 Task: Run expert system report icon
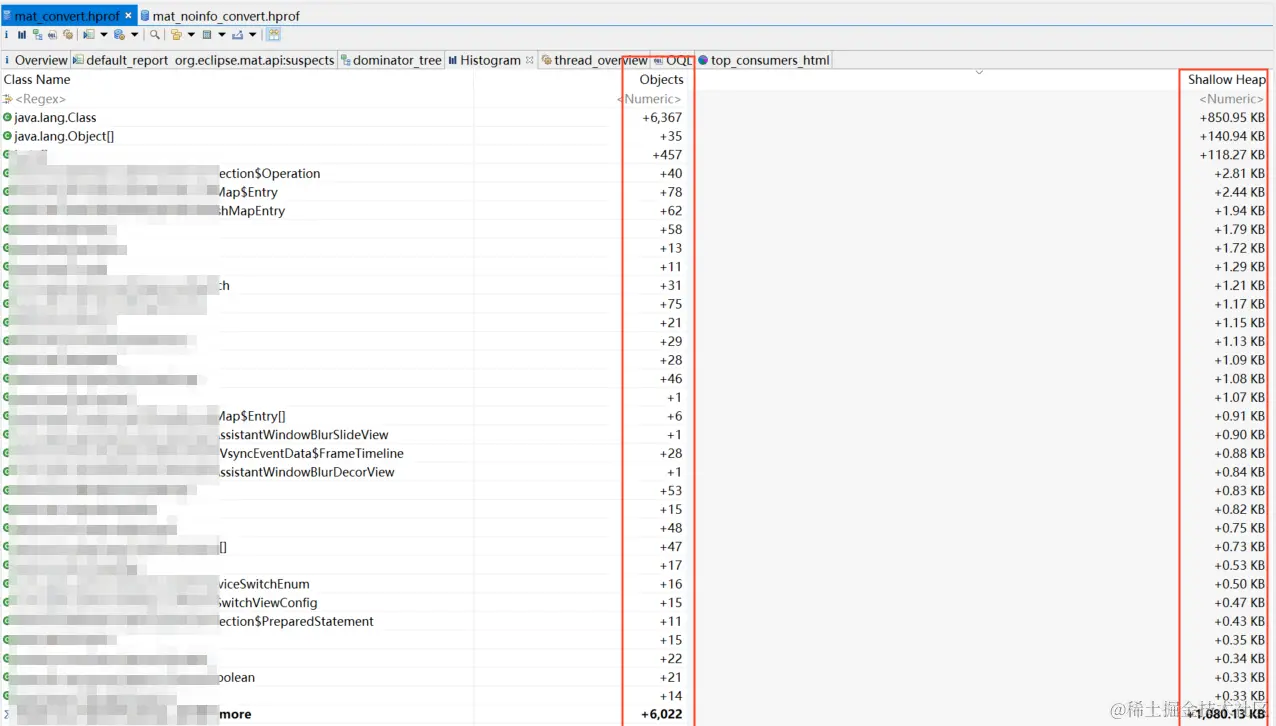89,34
